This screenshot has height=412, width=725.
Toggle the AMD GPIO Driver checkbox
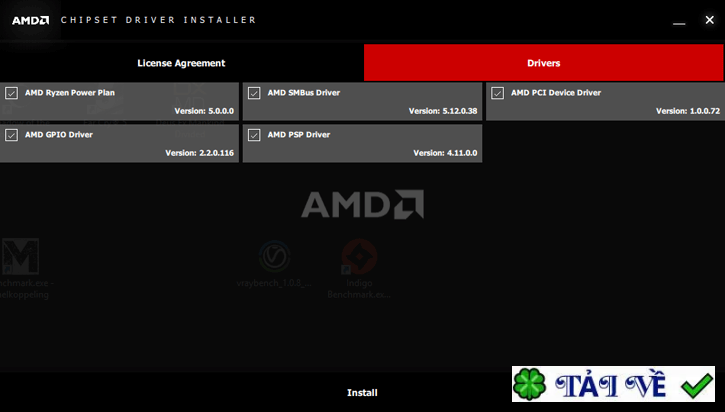click(x=12, y=135)
